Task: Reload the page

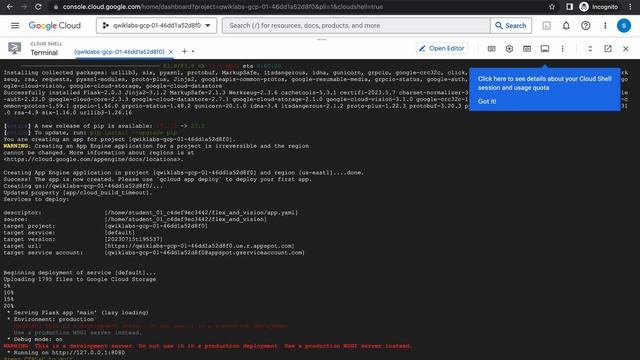Action: (x=38, y=7)
